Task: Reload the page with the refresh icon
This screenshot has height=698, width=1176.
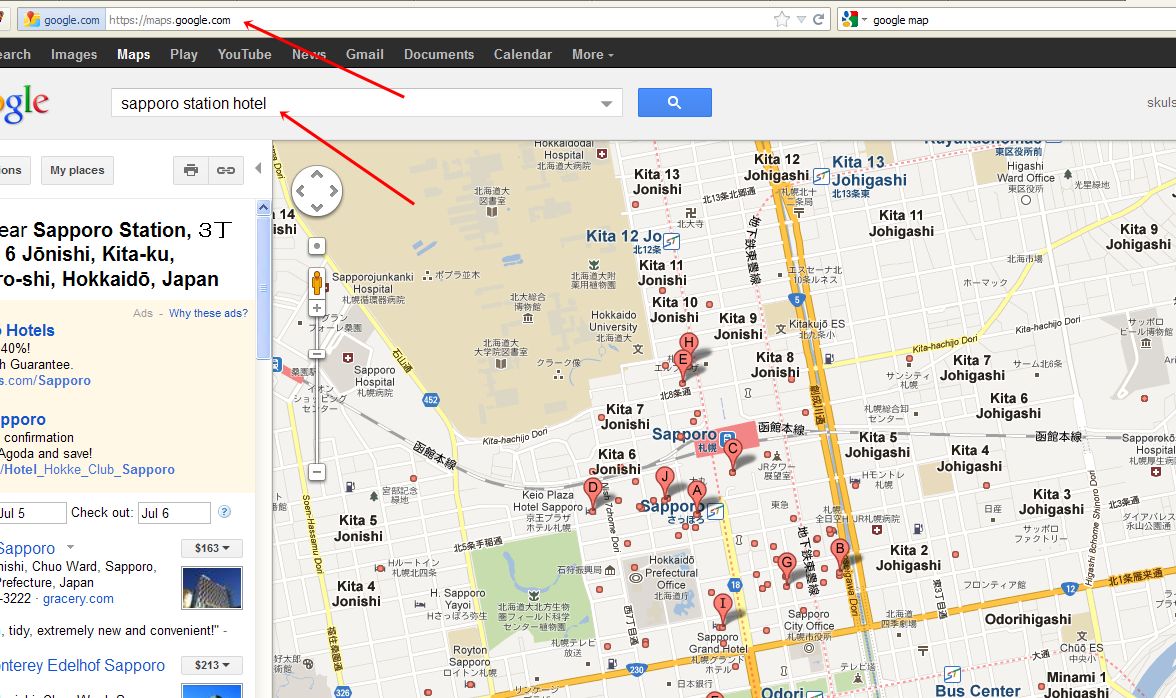Action: pos(819,19)
